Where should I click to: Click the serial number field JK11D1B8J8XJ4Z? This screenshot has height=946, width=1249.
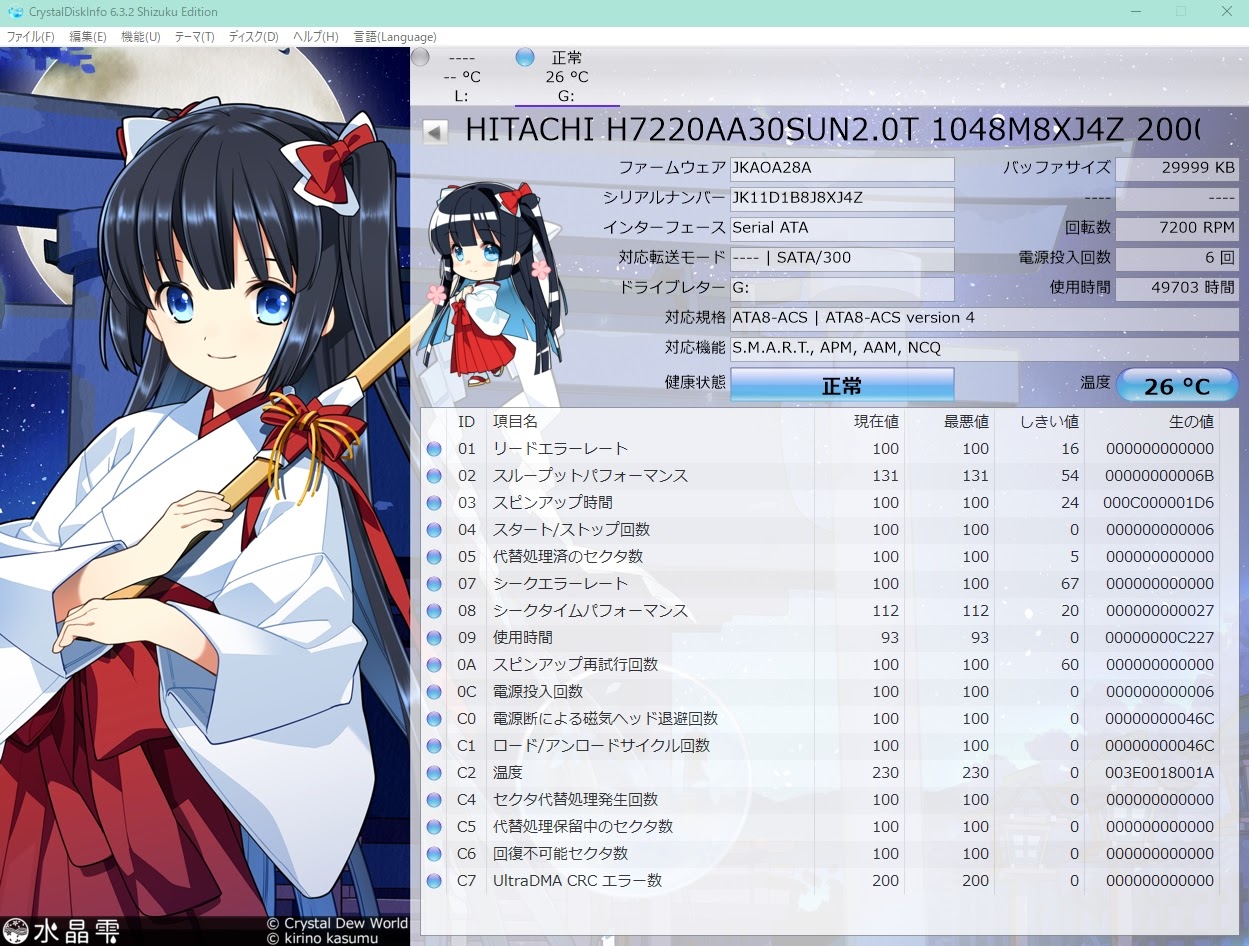pyautogui.click(x=842, y=198)
